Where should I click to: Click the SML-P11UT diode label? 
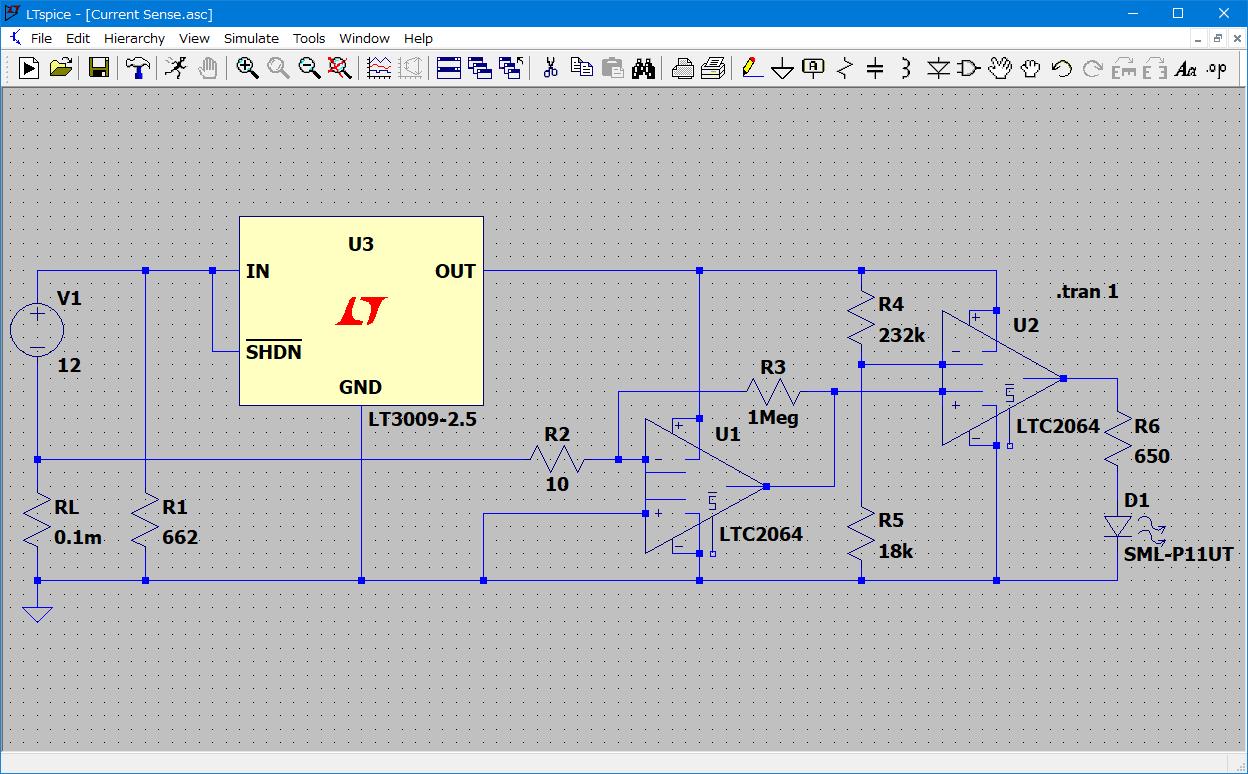1179,554
